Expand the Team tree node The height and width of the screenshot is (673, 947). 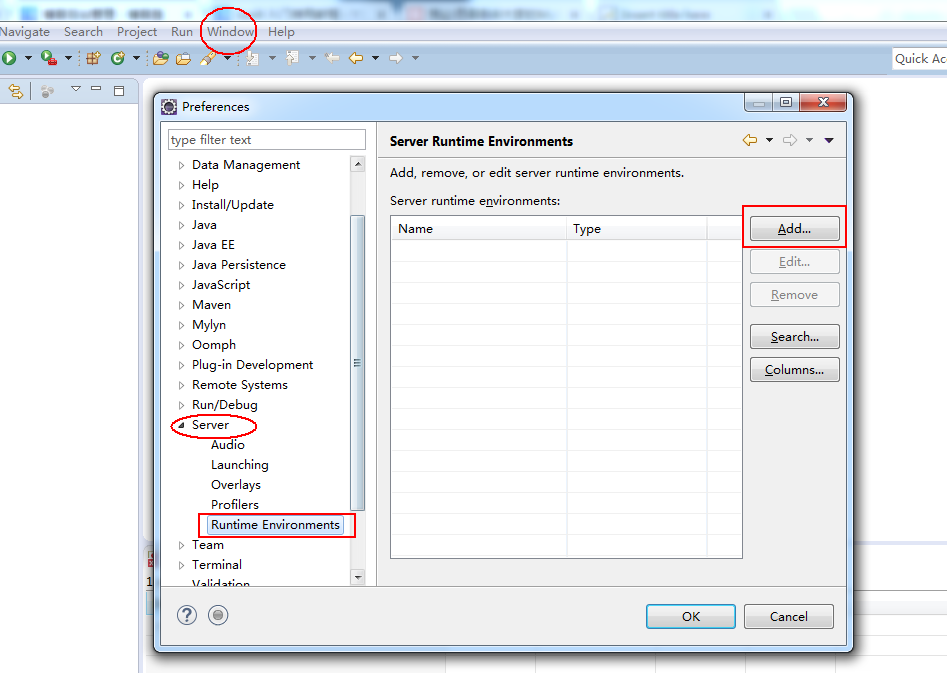point(181,545)
